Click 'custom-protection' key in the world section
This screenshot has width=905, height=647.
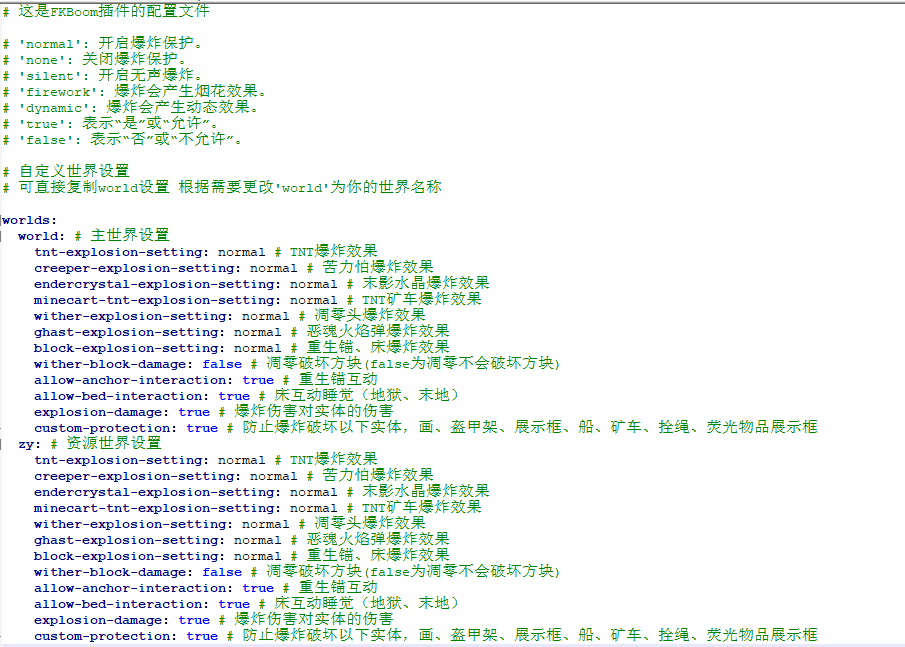(106, 428)
